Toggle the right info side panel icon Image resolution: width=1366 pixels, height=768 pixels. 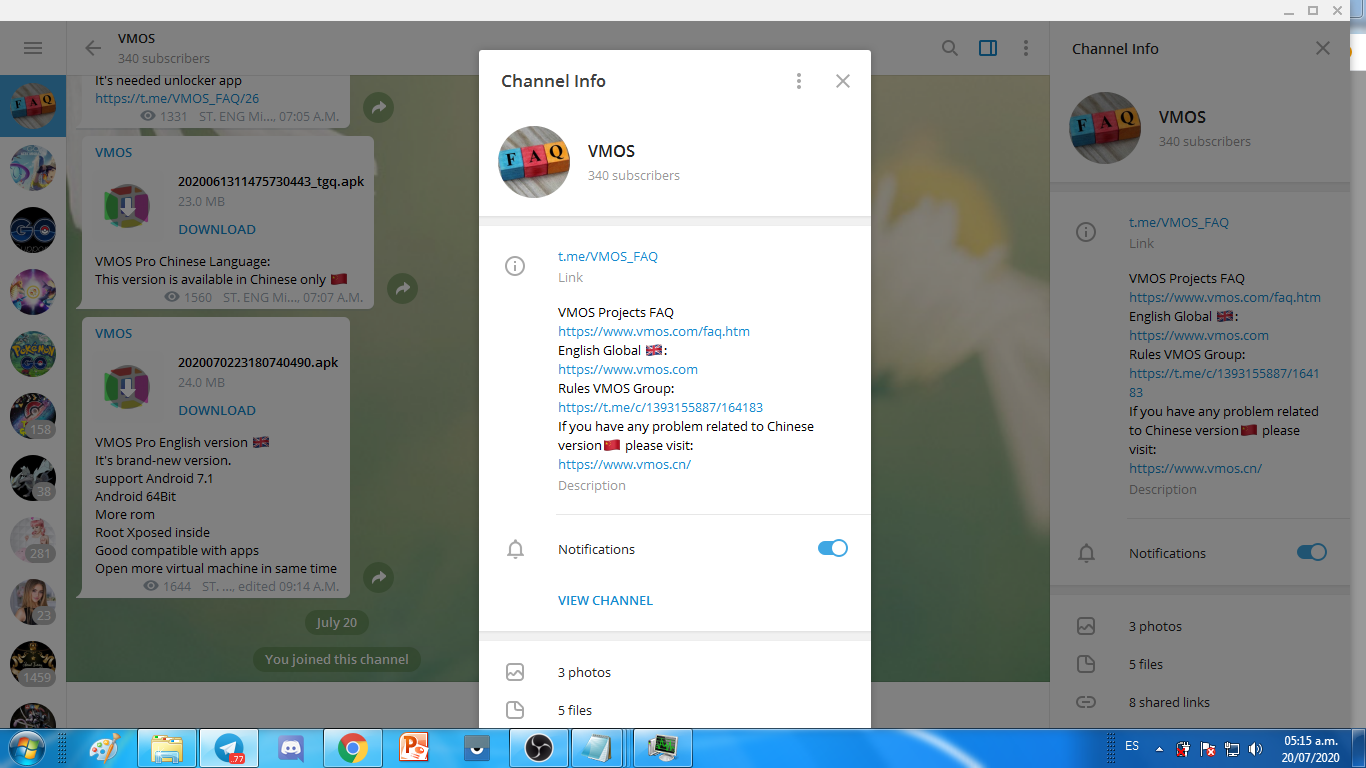click(x=988, y=48)
